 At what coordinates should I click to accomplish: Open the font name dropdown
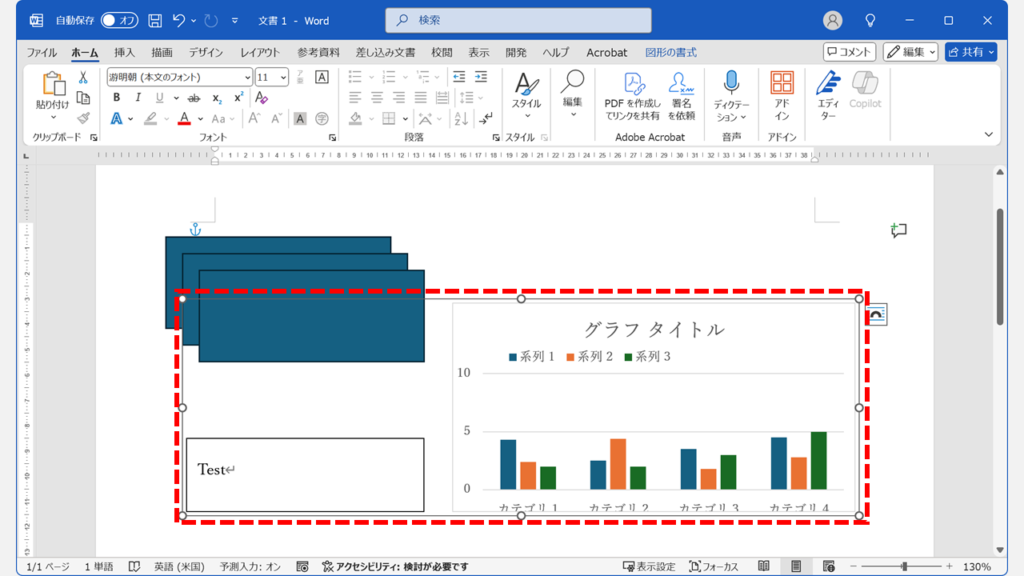pos(247,77)
